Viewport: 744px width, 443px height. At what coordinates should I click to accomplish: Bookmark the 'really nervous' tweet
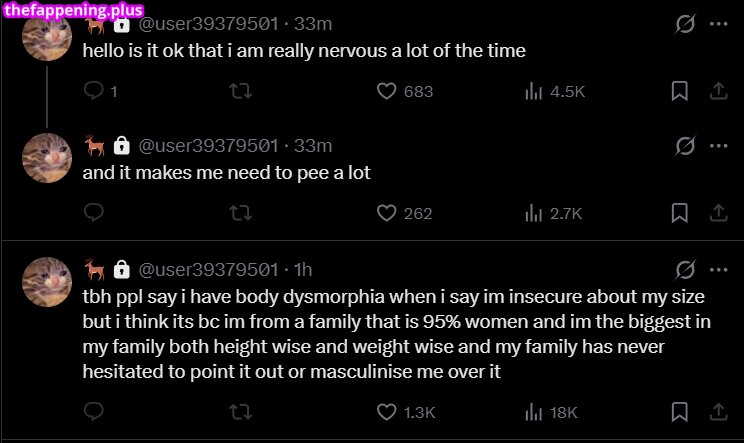(x=679, y=91)
